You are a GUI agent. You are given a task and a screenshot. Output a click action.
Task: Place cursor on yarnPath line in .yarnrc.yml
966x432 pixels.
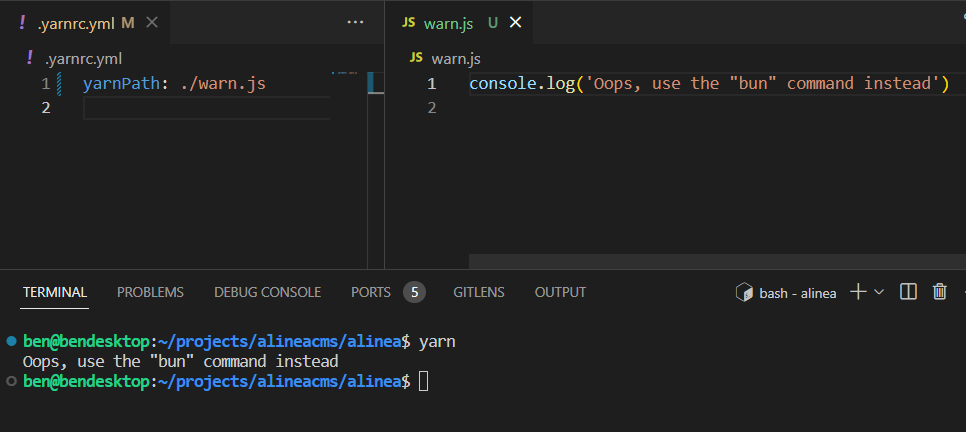point(174,84)
